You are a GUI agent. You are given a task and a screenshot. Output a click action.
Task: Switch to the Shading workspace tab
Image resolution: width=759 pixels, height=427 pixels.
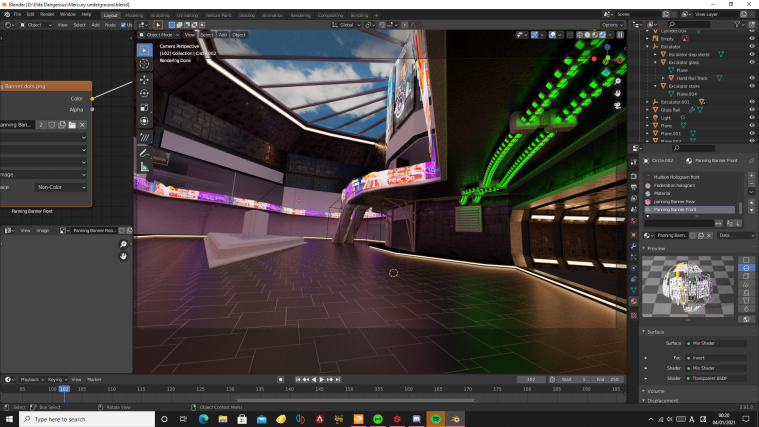(x=246, y=15)
